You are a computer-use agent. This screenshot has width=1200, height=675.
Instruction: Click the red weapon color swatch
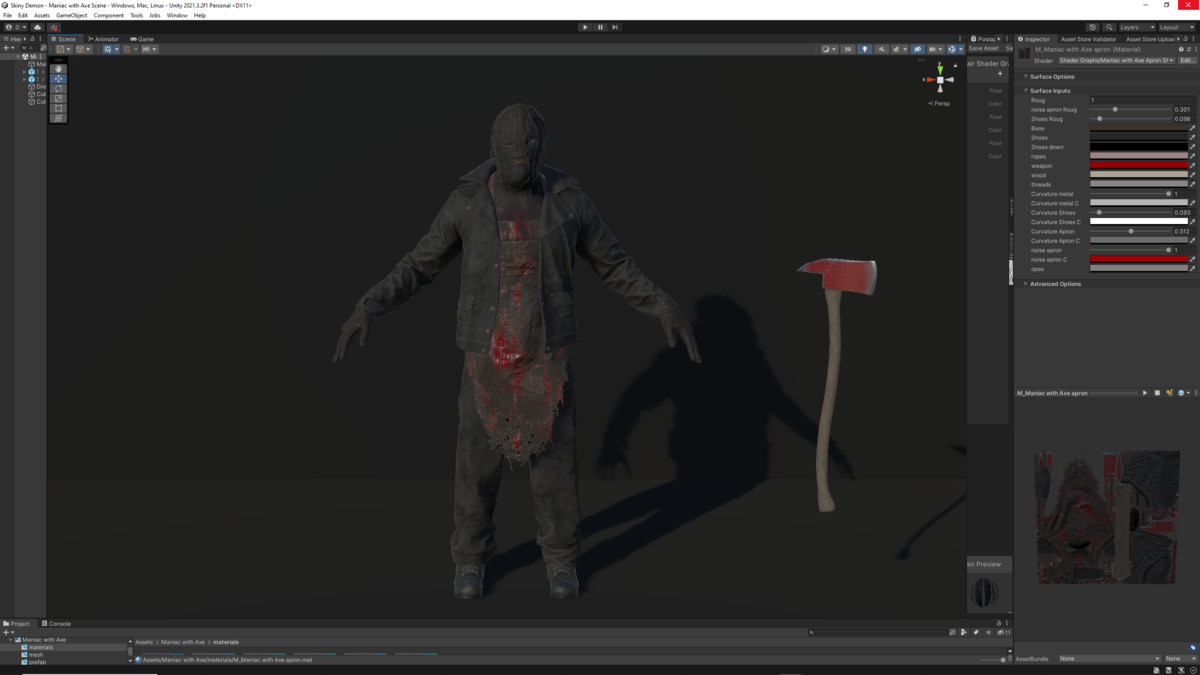pos(1140,165)
